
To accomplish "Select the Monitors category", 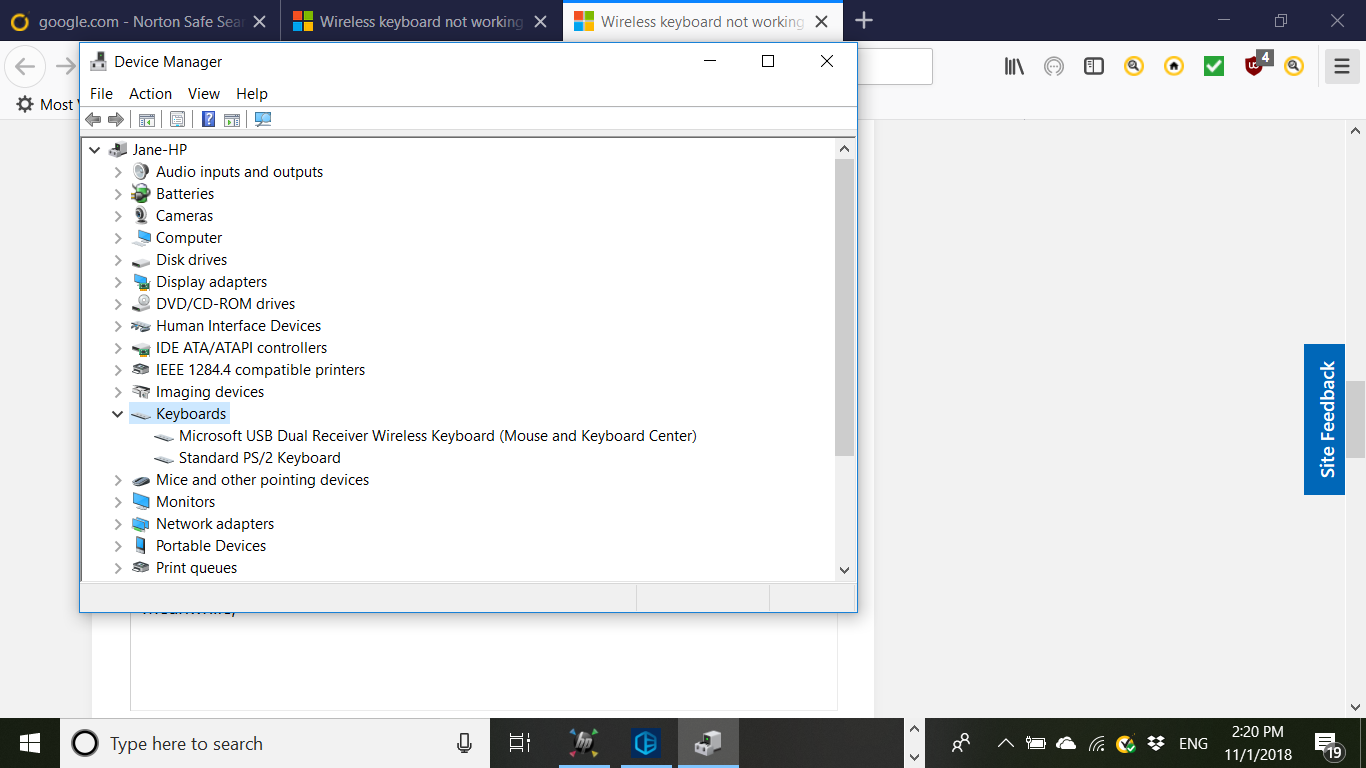I will click(x=185, y=502).
